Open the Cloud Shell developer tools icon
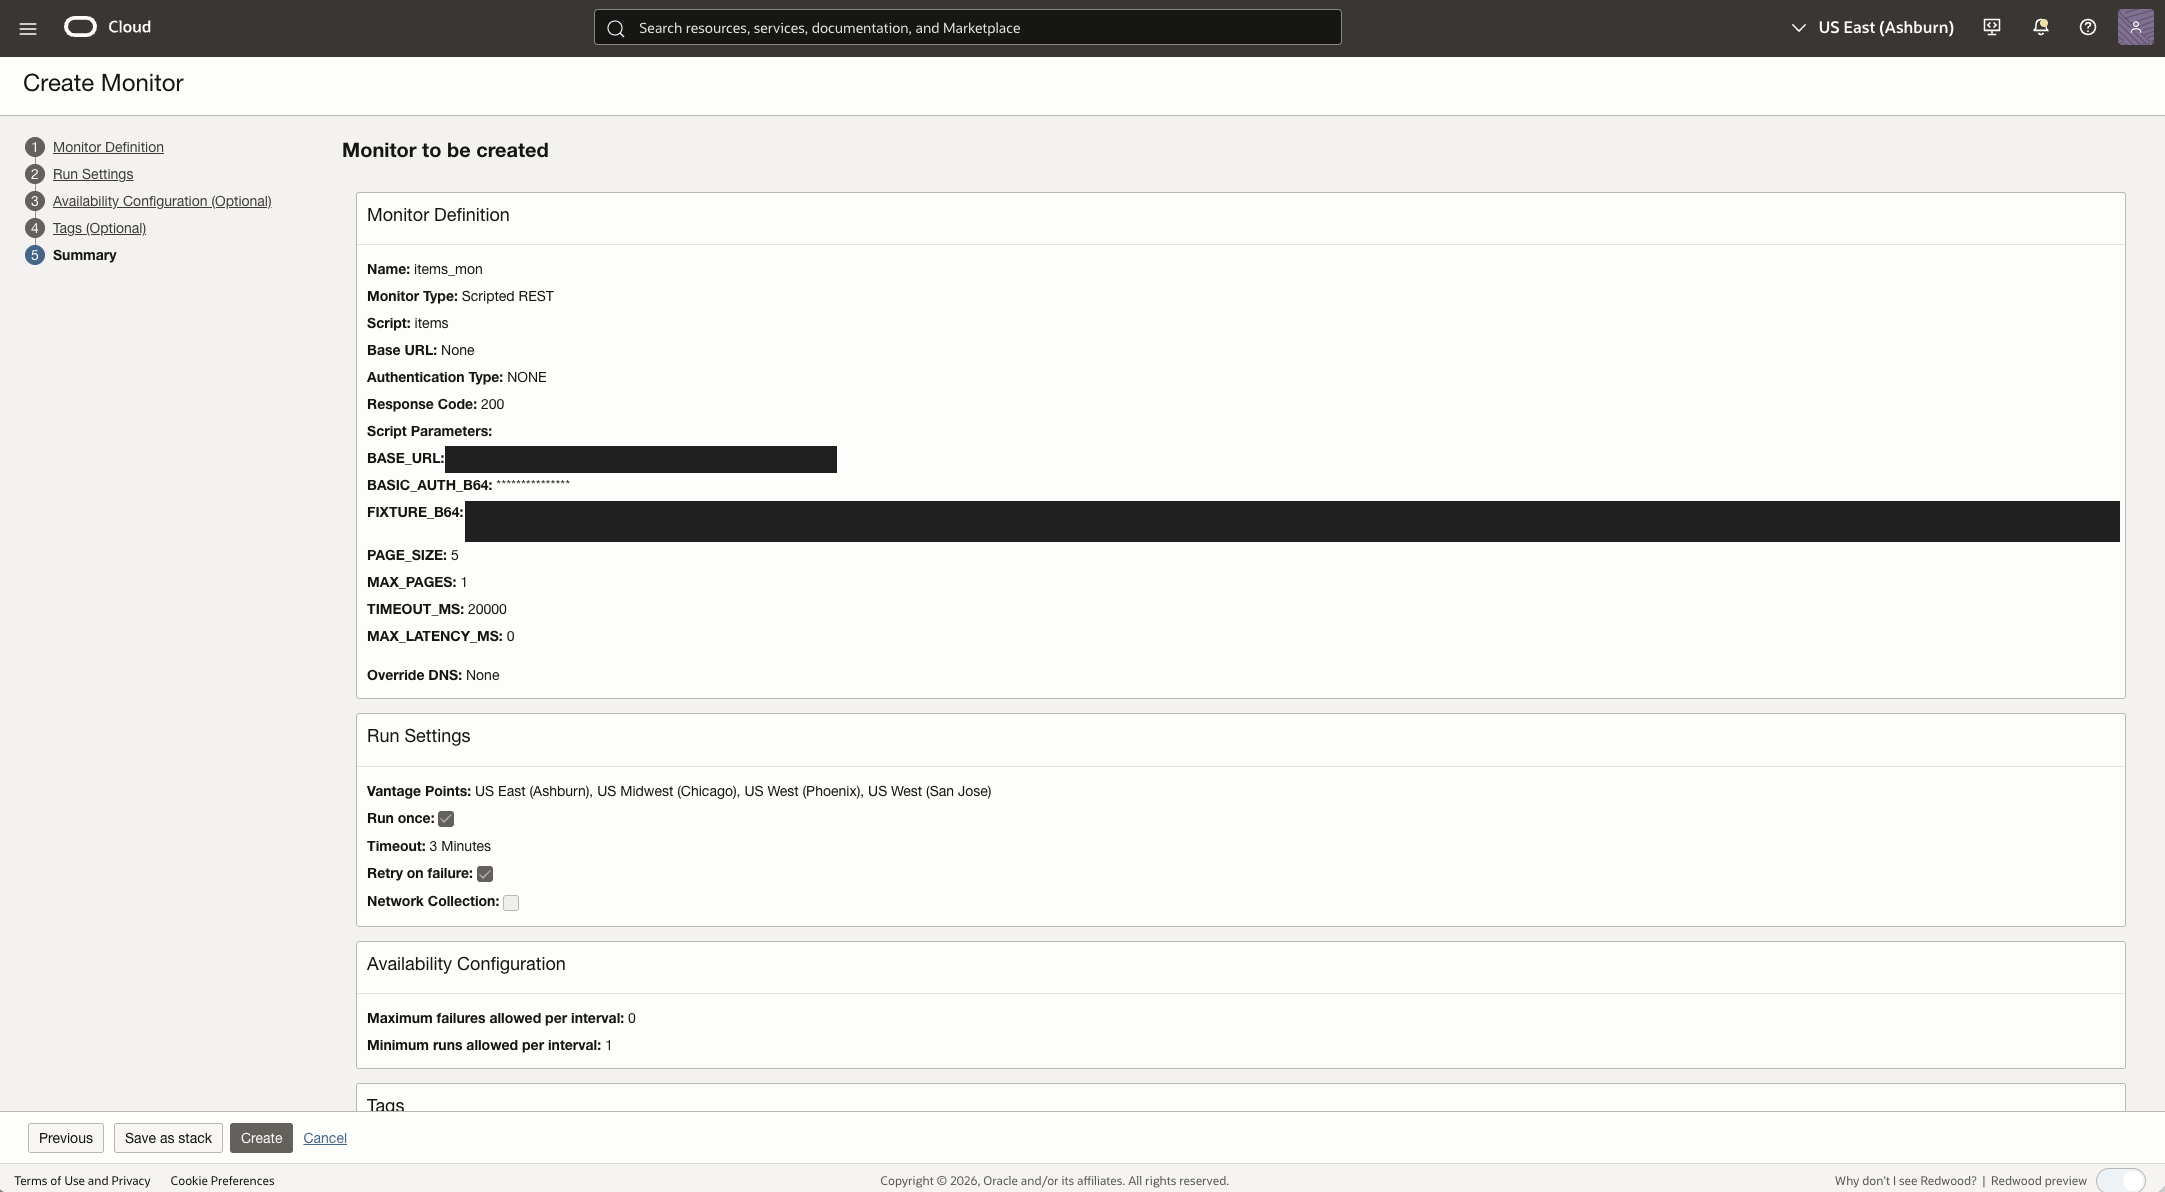The width and height of the screenshot is (2165, 1192). tap(1992, 27)
